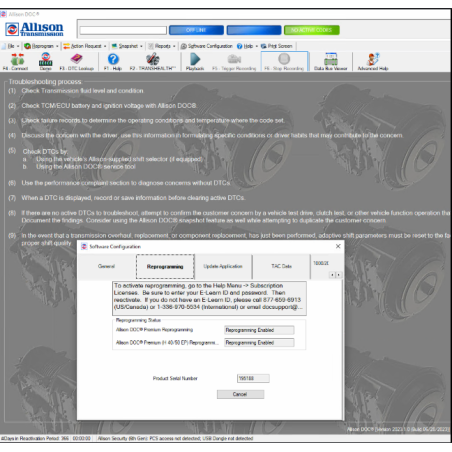Click the Cancel button in the dialog
This screenshot has width=452, height=452.
click(x=240, y=394)
